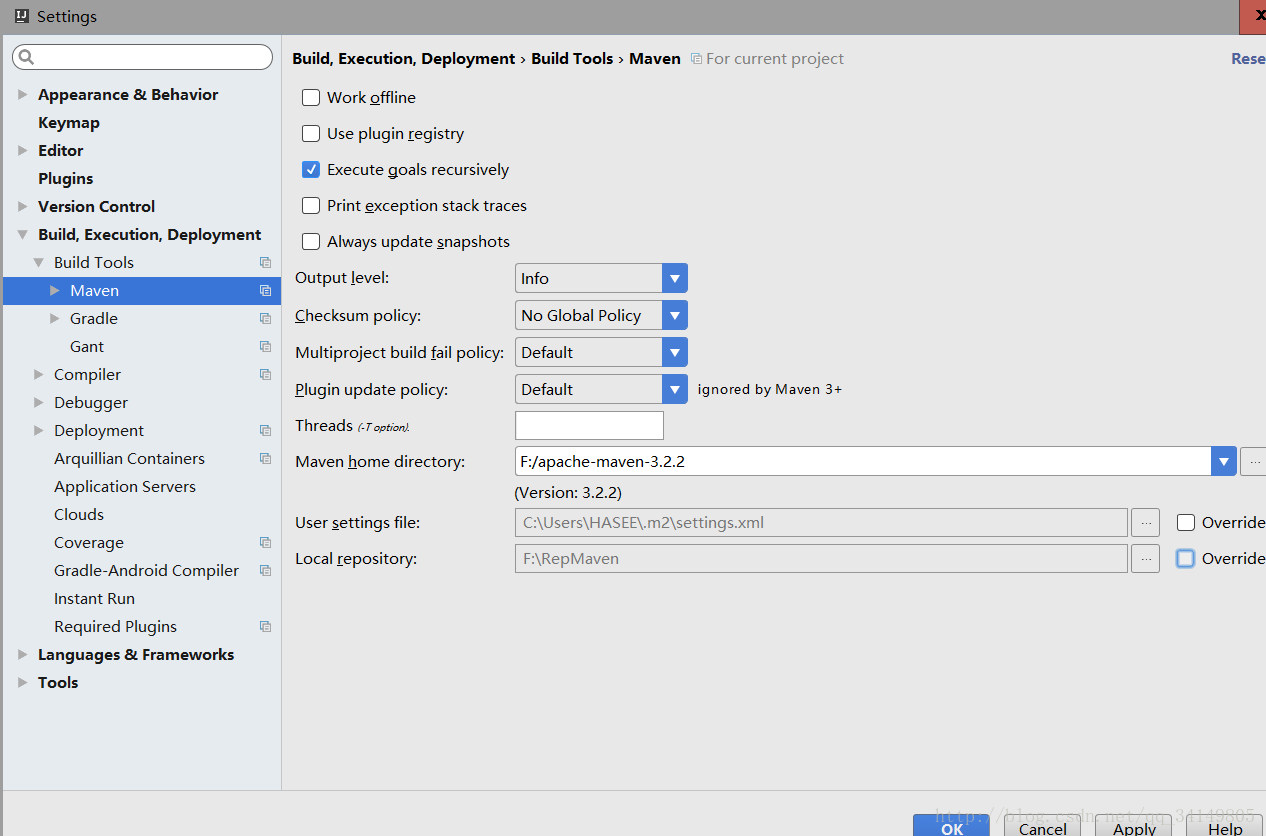Viewport: 1266px width, 836px height.
Task: Click the project-level icon beside Build Tools
Action: (x=265, y=262)
